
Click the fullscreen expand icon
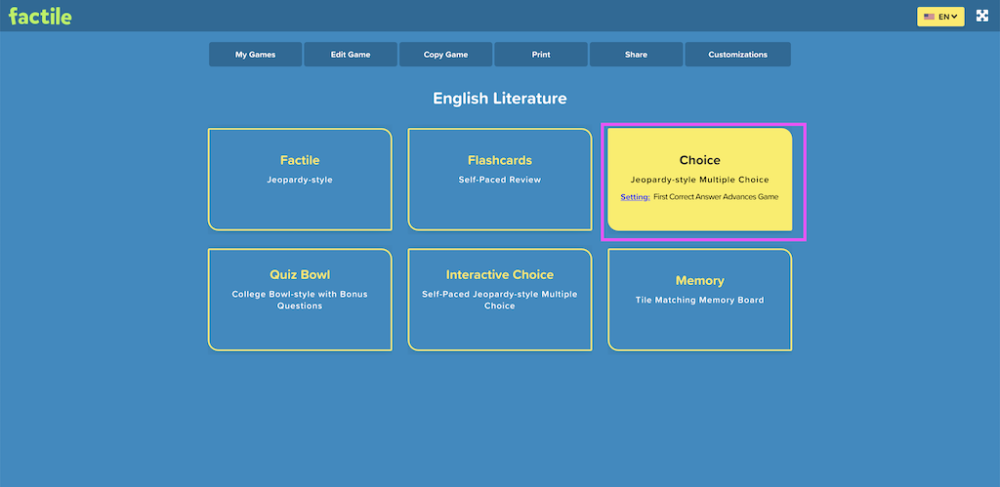pyautogui.click(x=982, y=17)
